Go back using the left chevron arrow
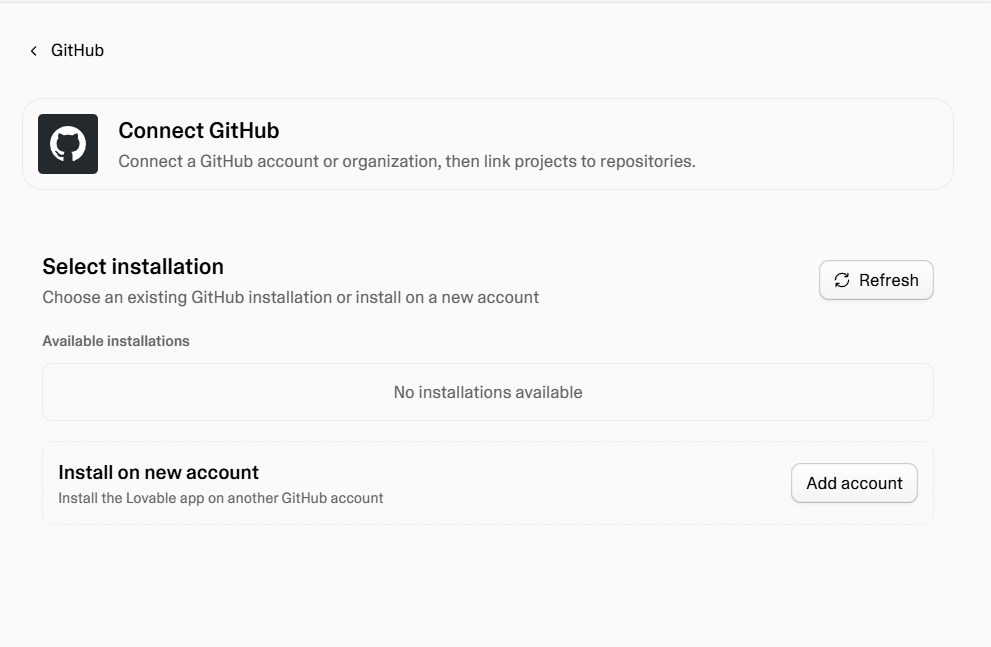This screenshot has width=991, height=647. coord(33,51)
